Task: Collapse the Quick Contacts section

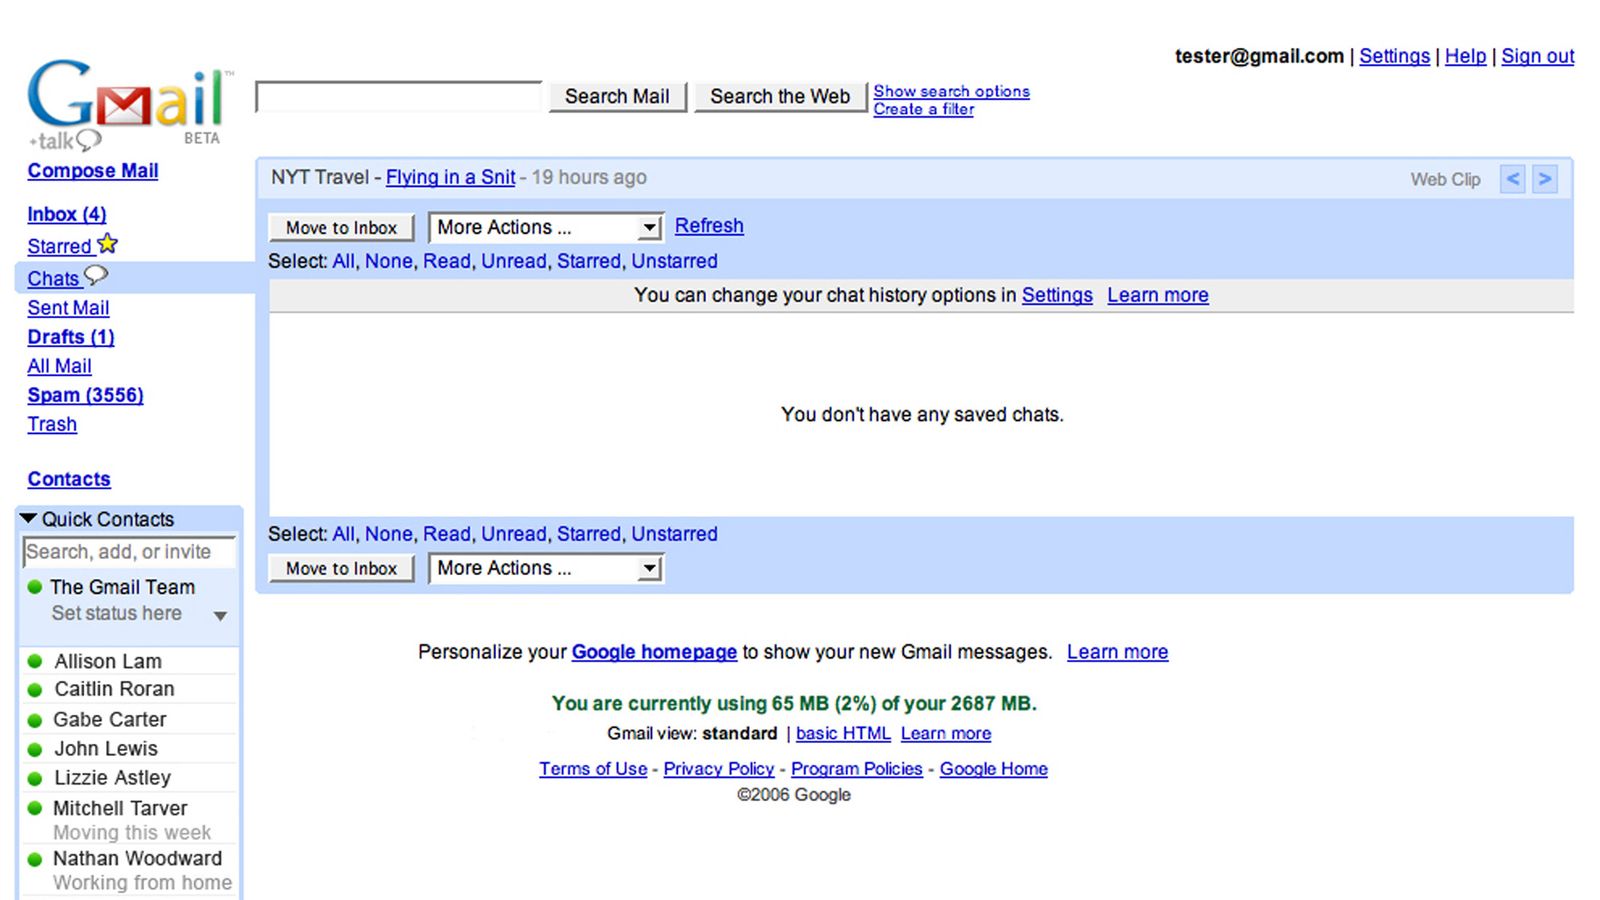Action: [x=27, y=518]
